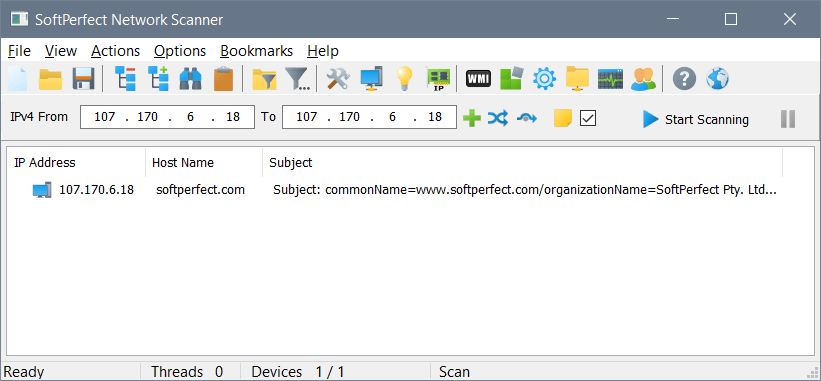Click the yellow sticky note icon
This screenshot has width=821, height=381.
pos(563,119)
